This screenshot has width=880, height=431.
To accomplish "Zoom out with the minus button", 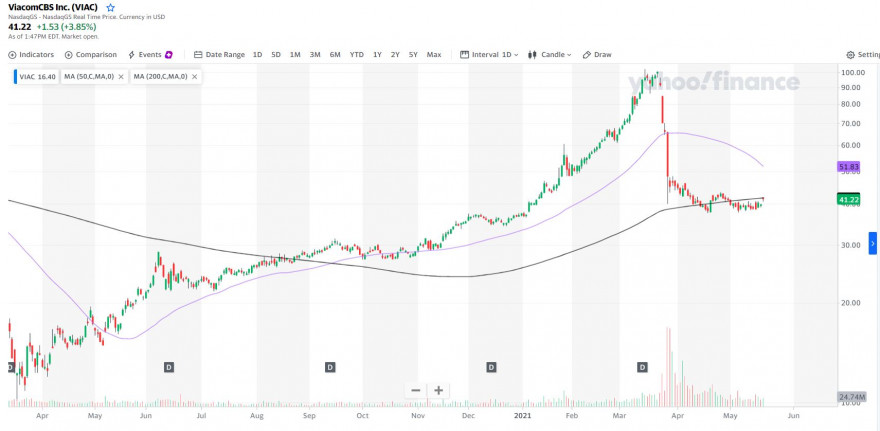I will pos(416,391).
